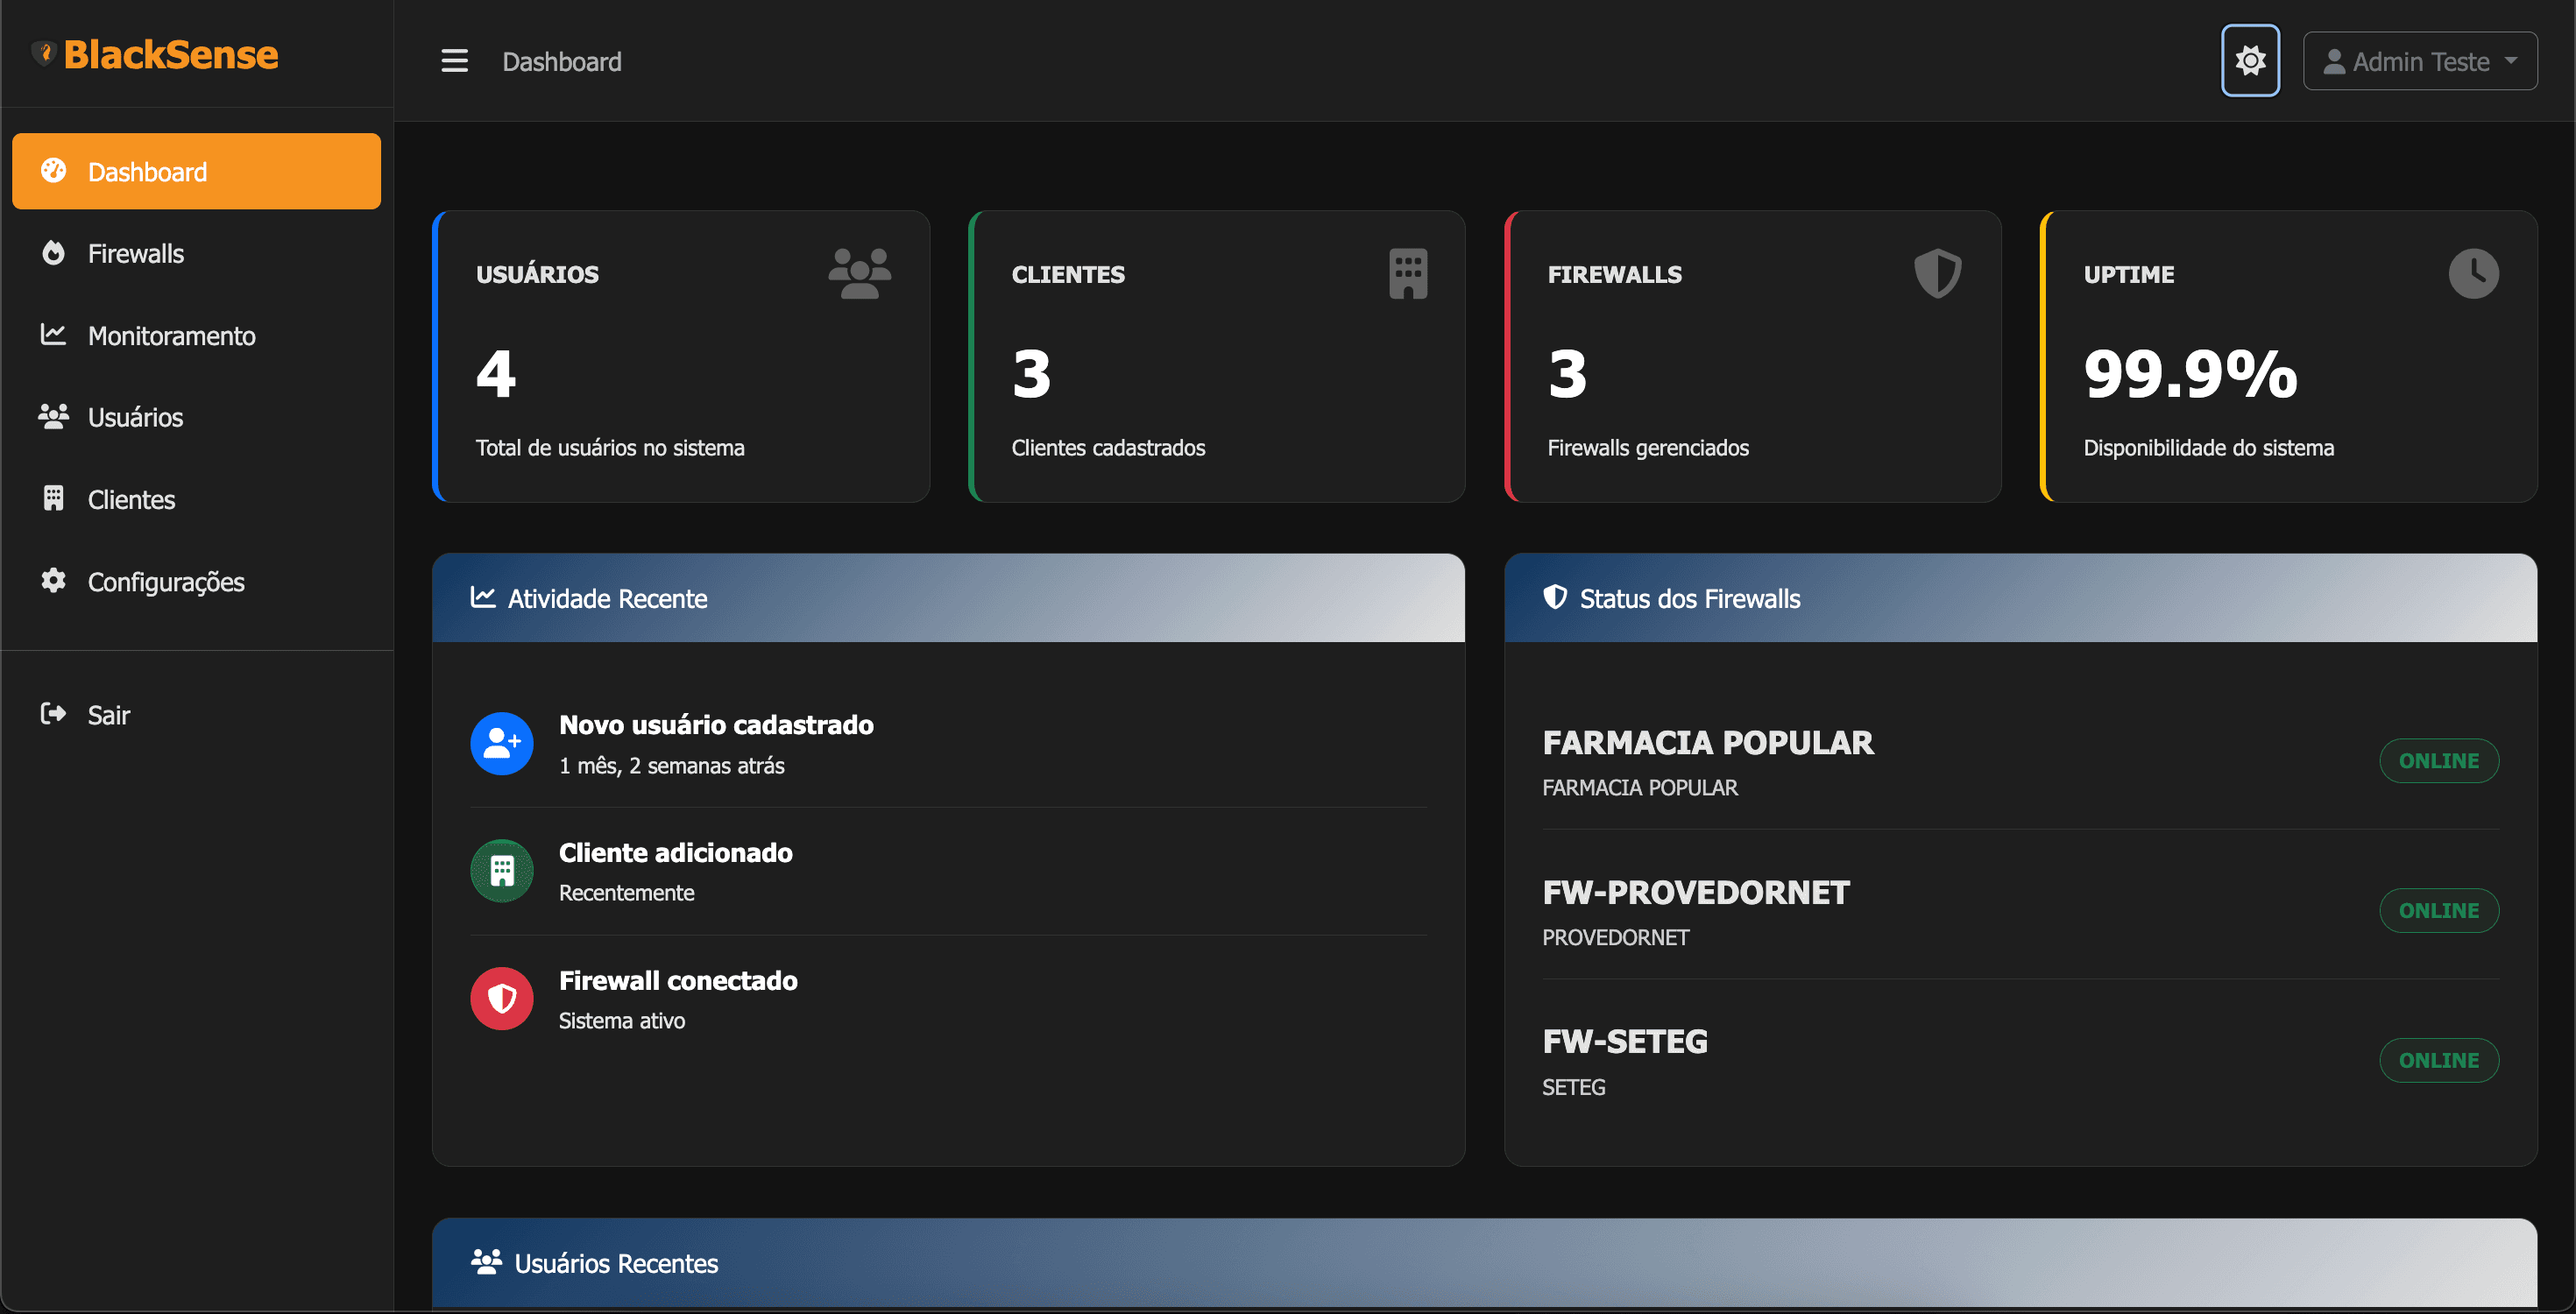Click the clock icon on the Uptime card
The height and width of the screenshot is (1314, 2576).
click(x=2474, y=272)
